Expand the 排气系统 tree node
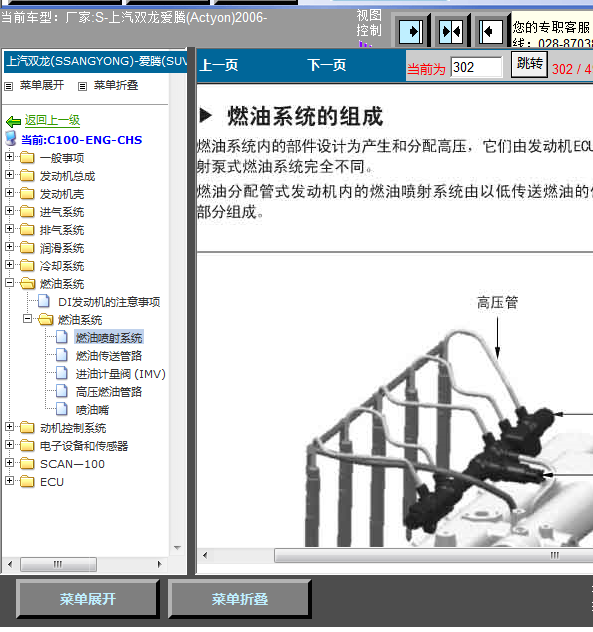The image size is (593, 632). pos(10,229)
